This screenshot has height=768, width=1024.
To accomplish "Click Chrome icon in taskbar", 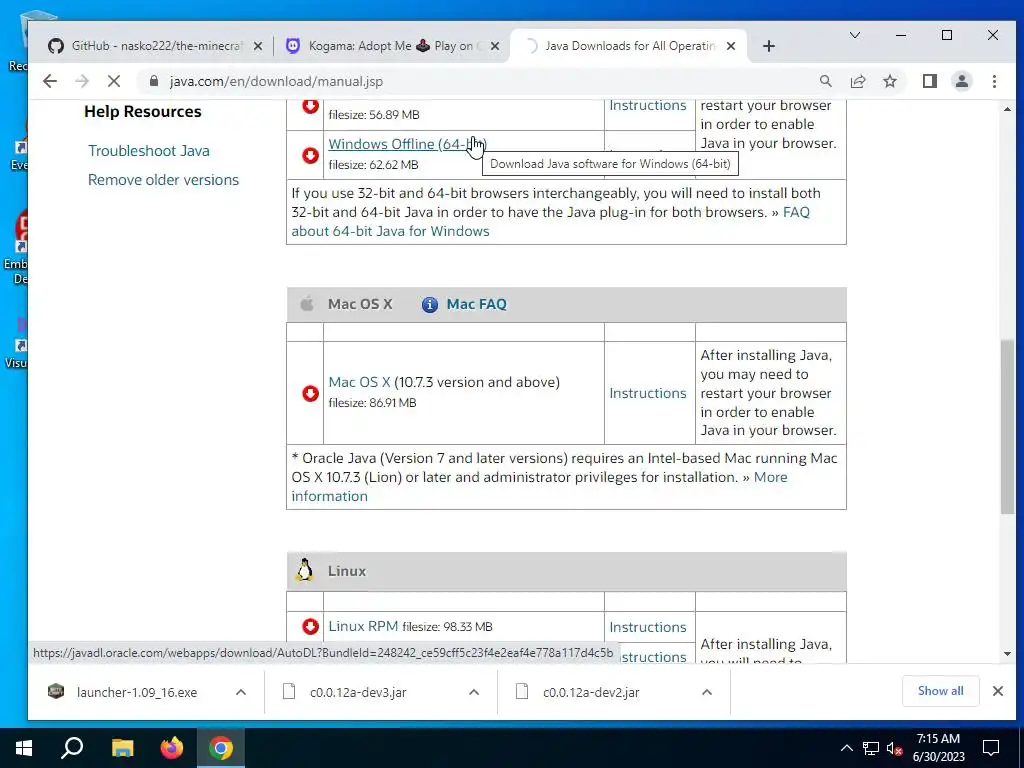I will pyautogui.click(x=221, y=748).
